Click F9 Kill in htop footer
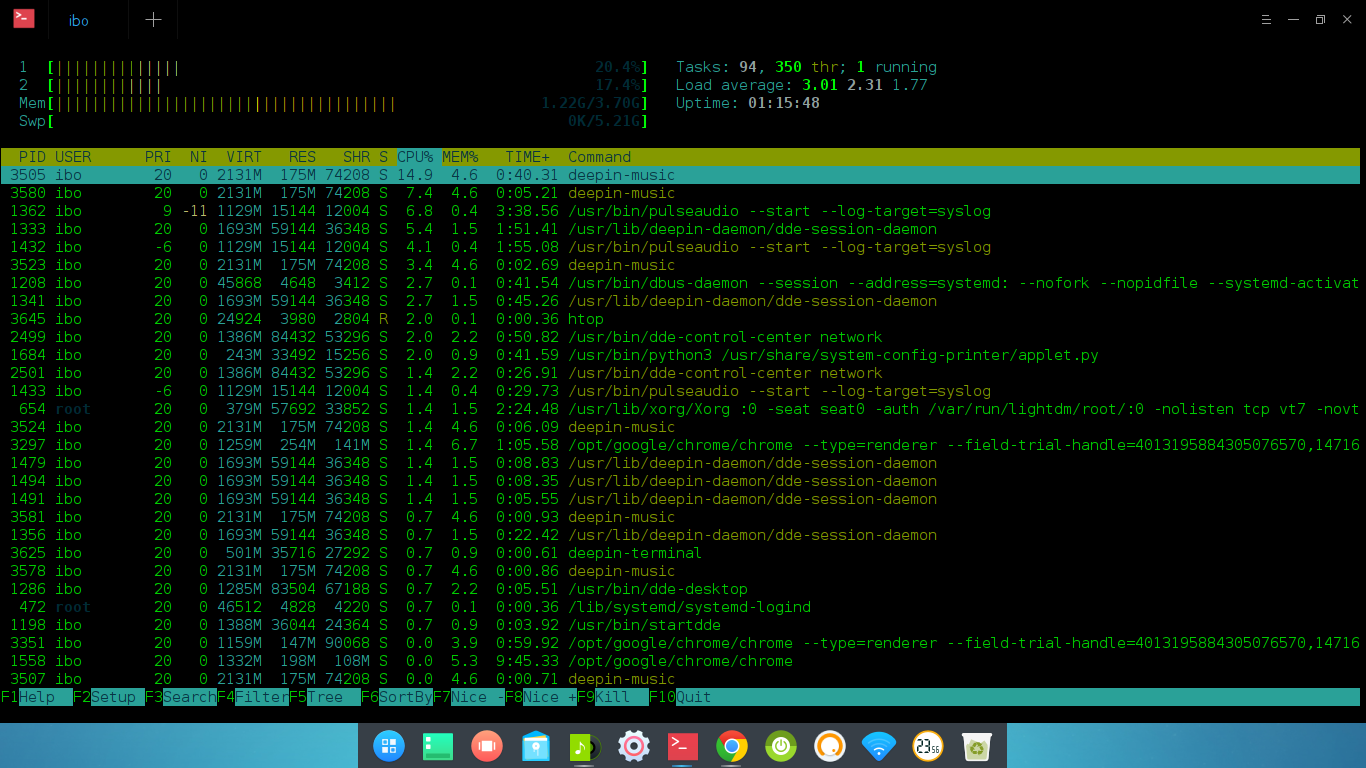Image resolution: width=1366 pixels, height=768 pixels. 613,697
